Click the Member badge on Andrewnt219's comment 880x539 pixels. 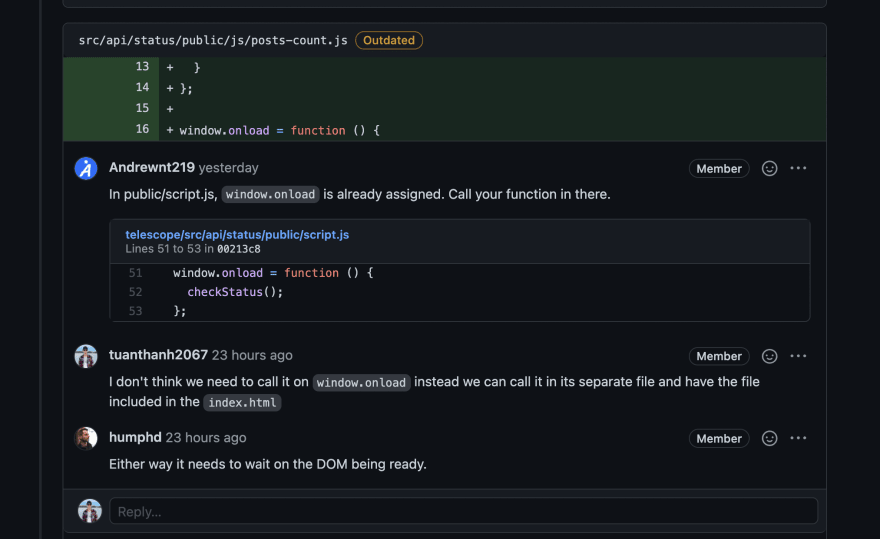coord(719,168)
